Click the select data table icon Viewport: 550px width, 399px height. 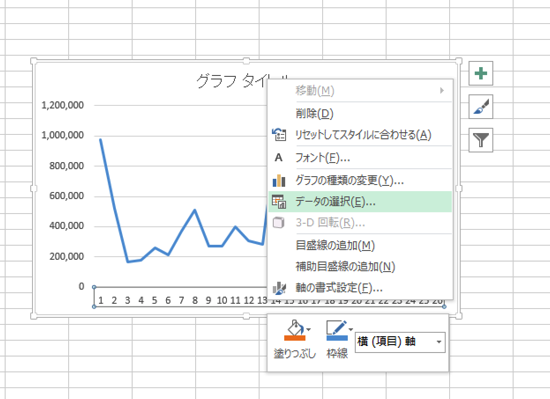pyautogui.click(x=279, y=202)
